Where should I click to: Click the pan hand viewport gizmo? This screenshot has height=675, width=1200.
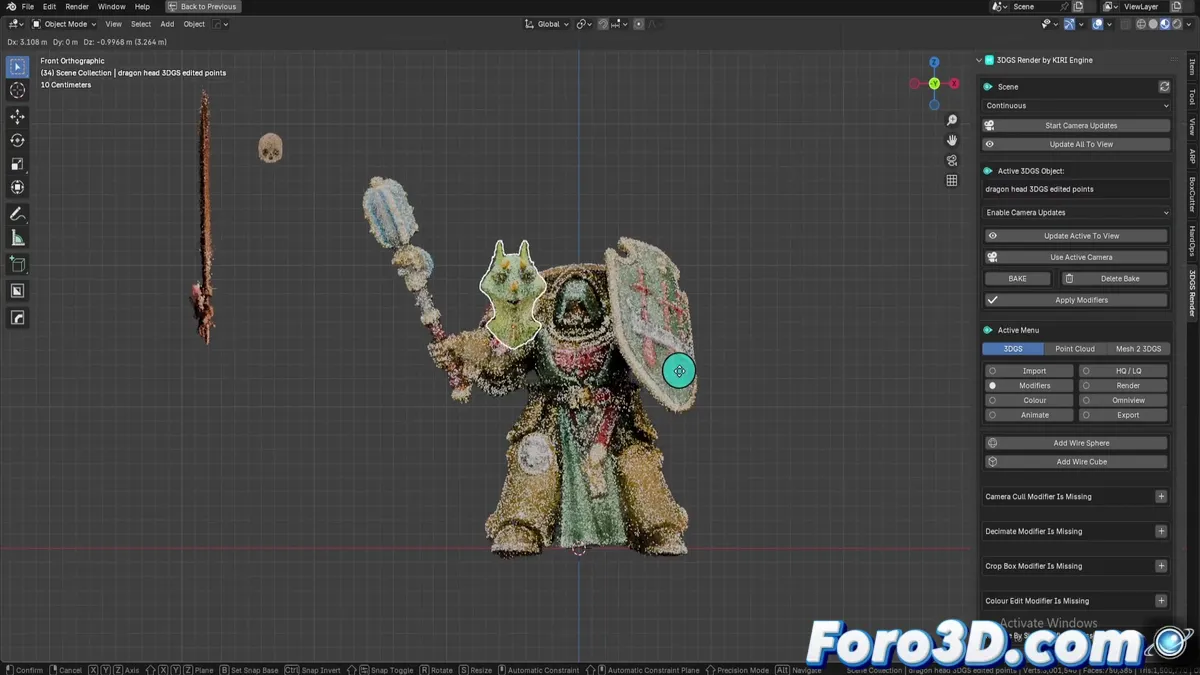pyautogui.click(x=952, y=140)
